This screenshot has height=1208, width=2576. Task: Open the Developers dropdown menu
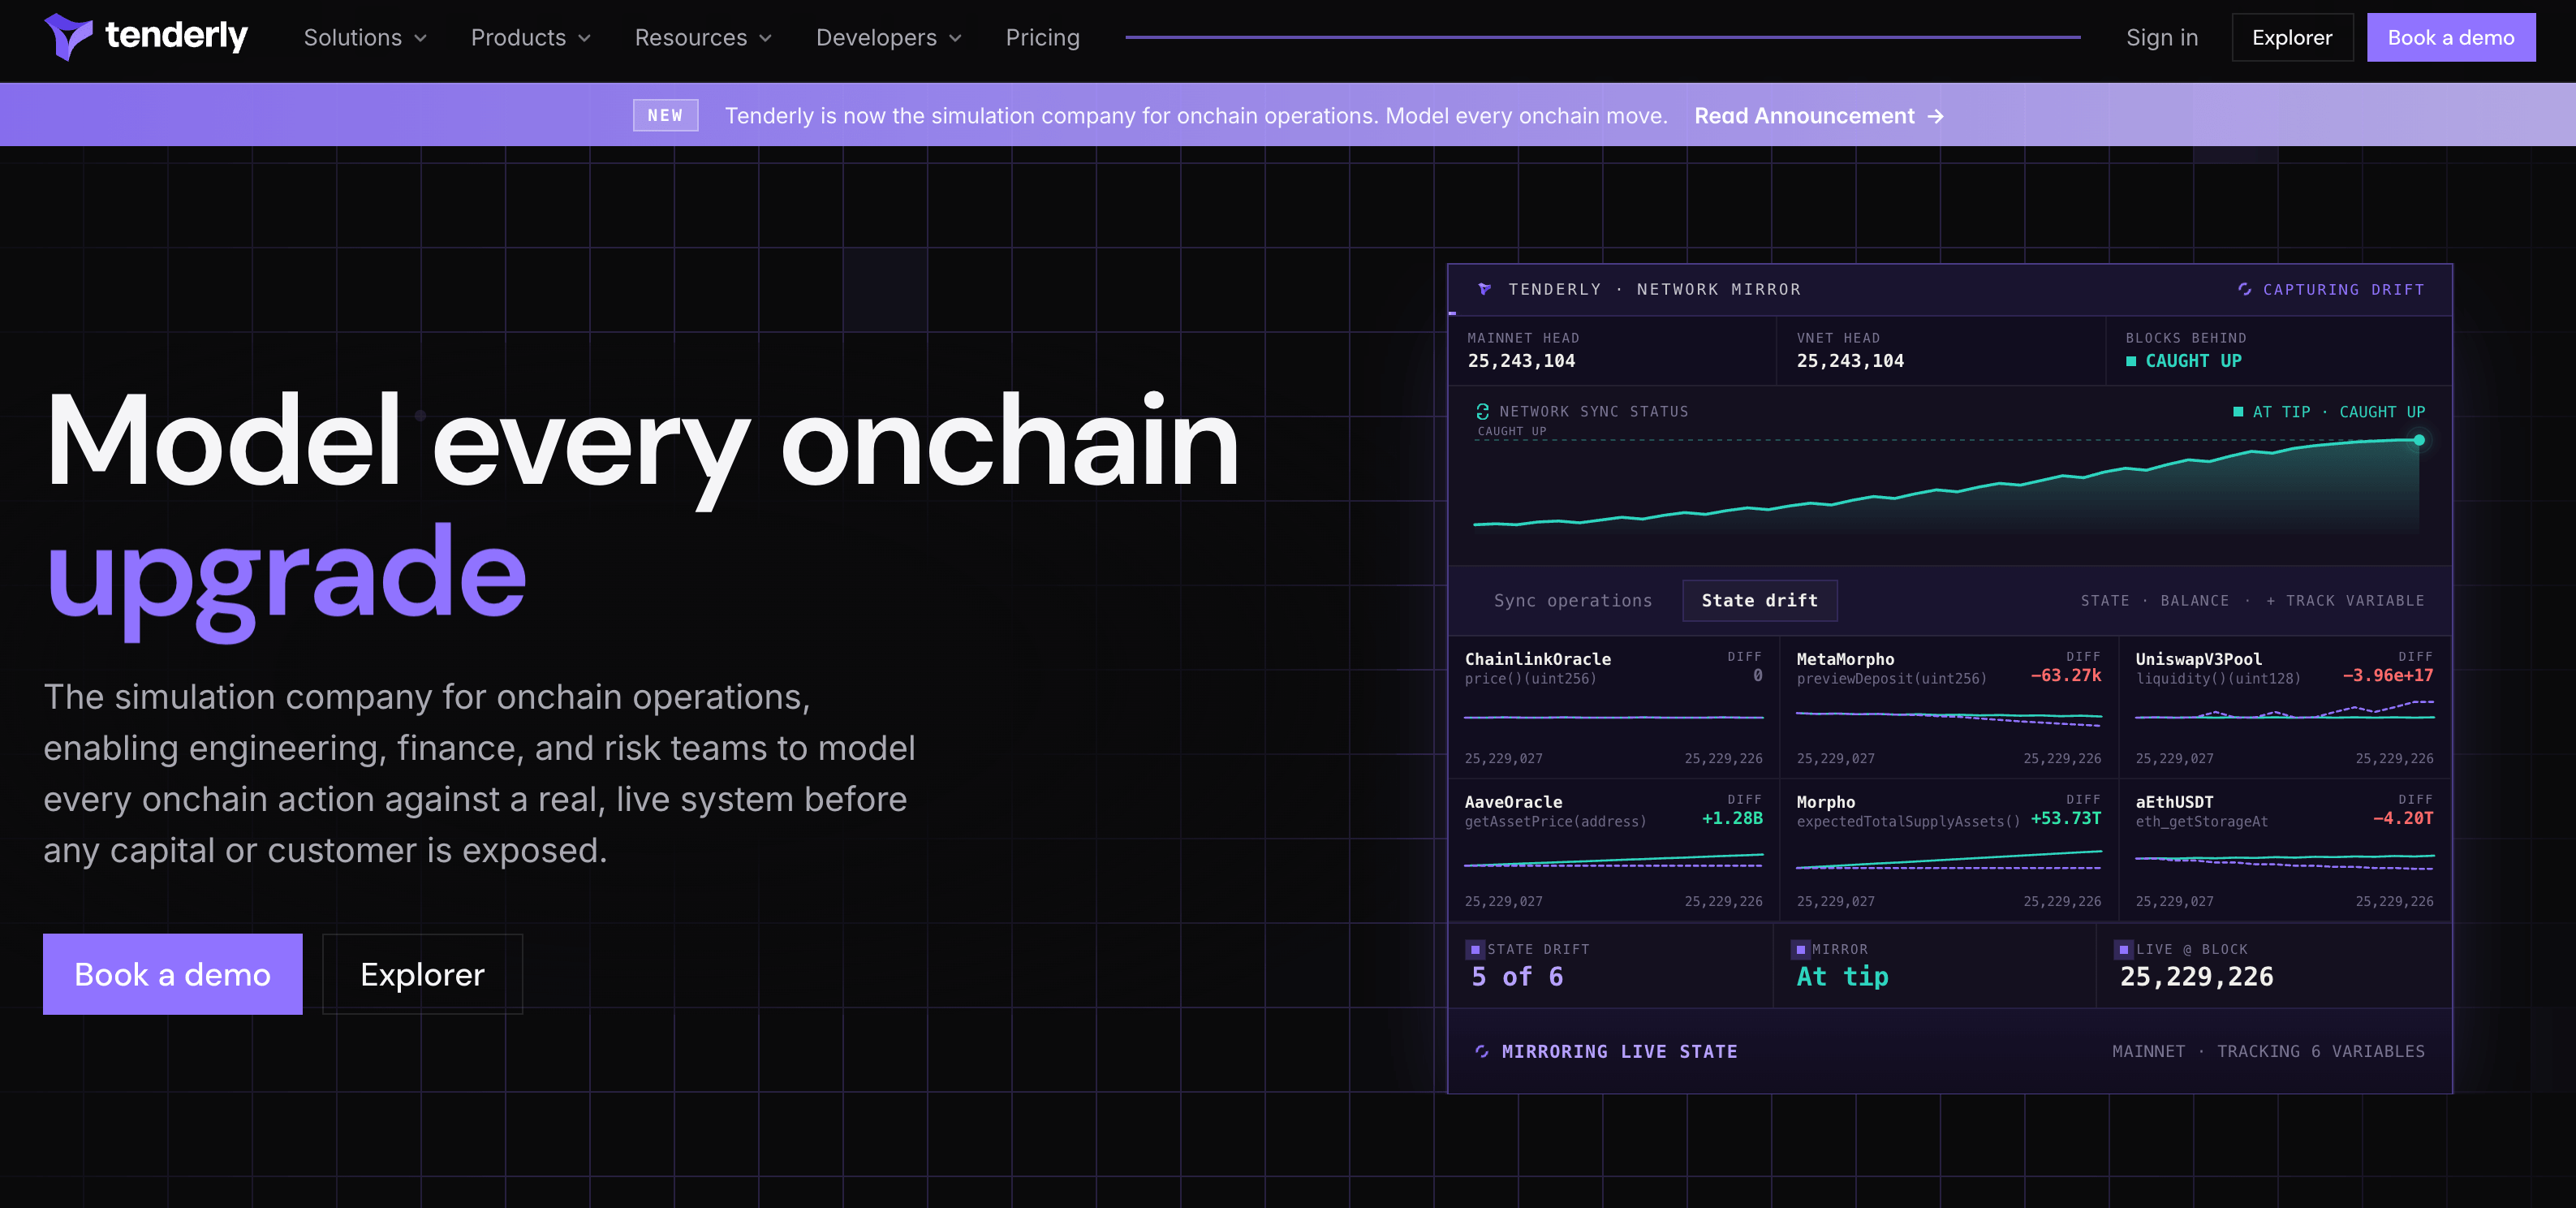click(889, 37)
